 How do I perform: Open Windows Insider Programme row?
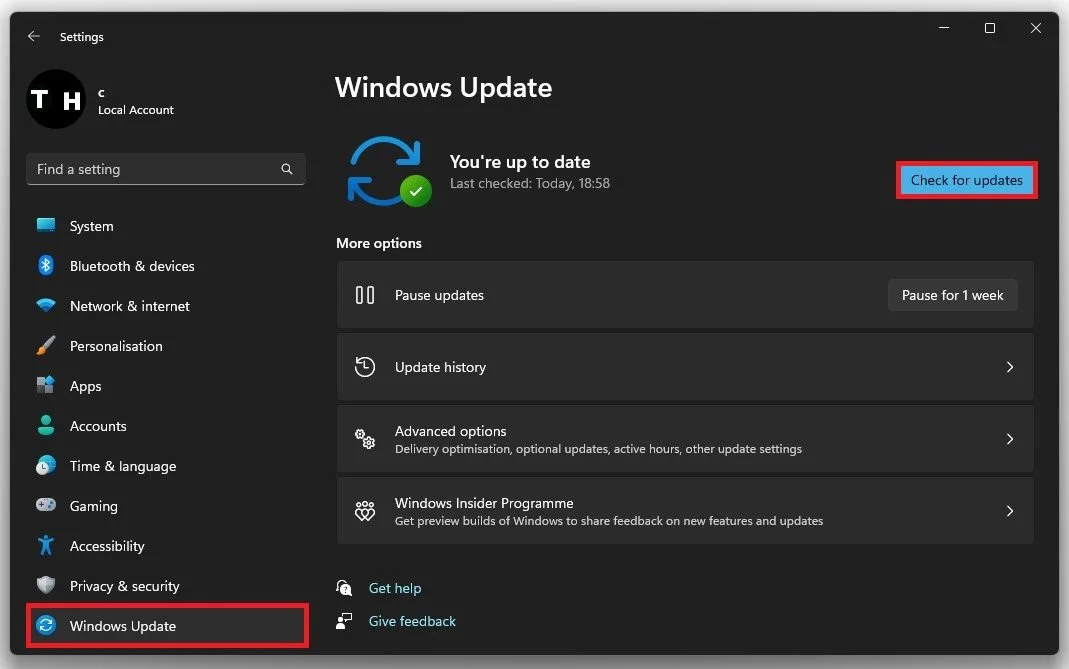[685, 511]
